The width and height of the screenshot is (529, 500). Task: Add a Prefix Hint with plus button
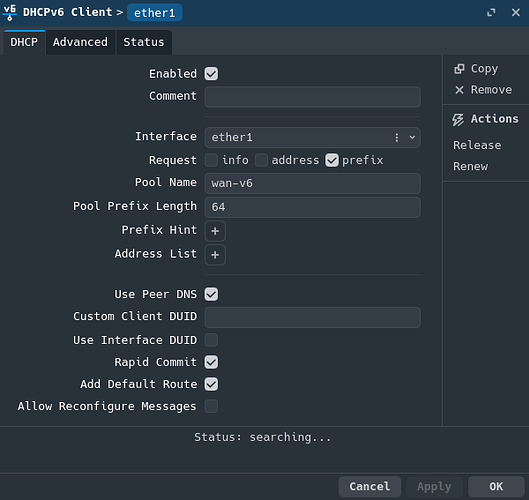[x=215, y=231]
